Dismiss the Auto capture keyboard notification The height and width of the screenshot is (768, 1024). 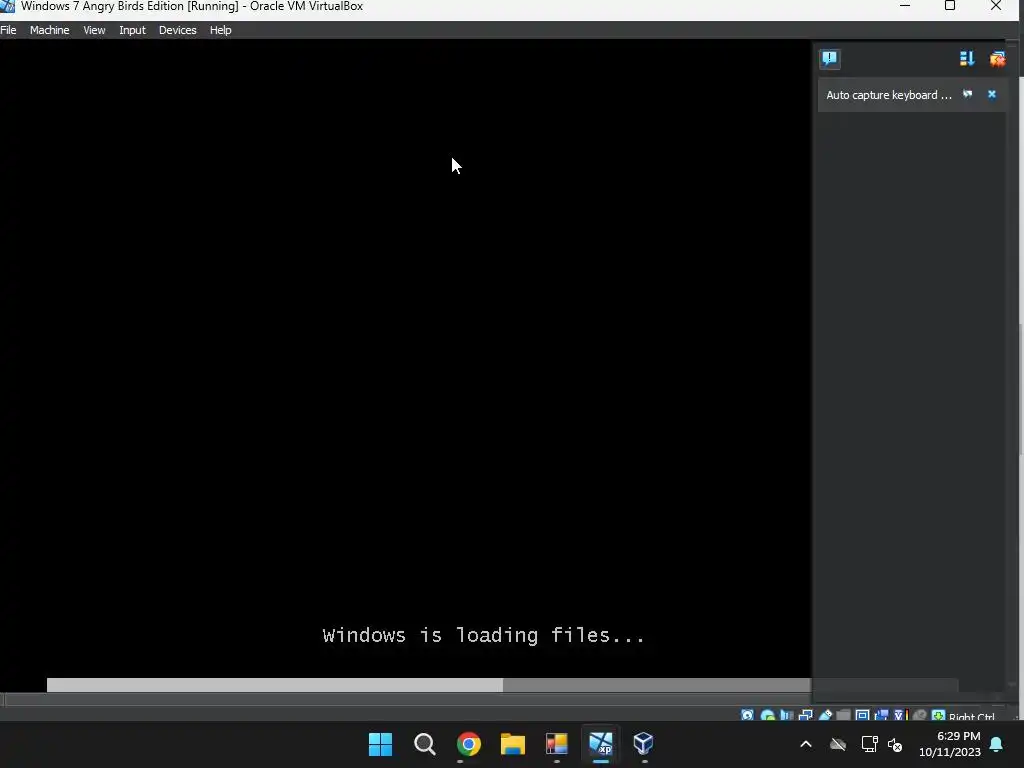(x=991, y=94)
